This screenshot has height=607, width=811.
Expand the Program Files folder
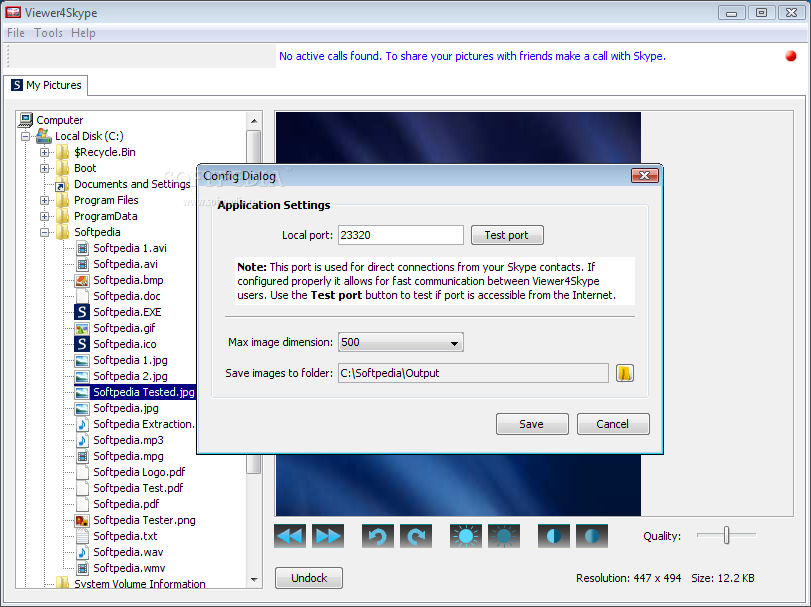click(44, 201)
